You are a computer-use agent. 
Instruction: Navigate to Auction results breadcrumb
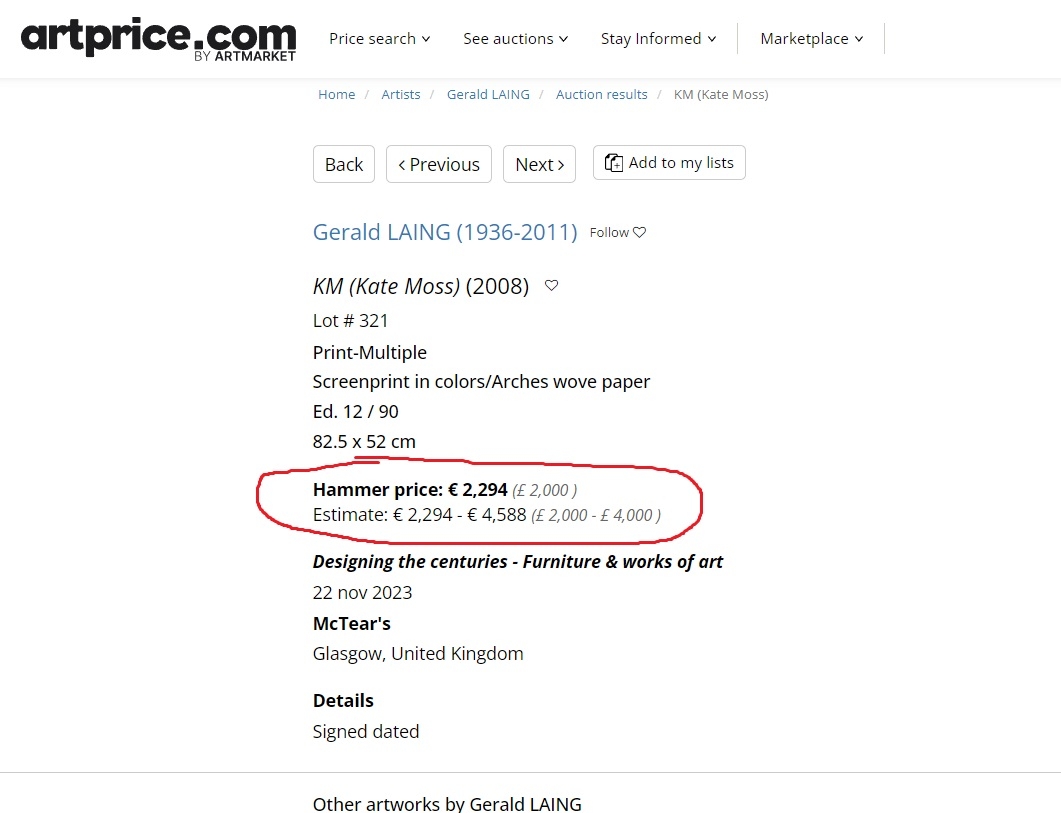tap(602, 95)
